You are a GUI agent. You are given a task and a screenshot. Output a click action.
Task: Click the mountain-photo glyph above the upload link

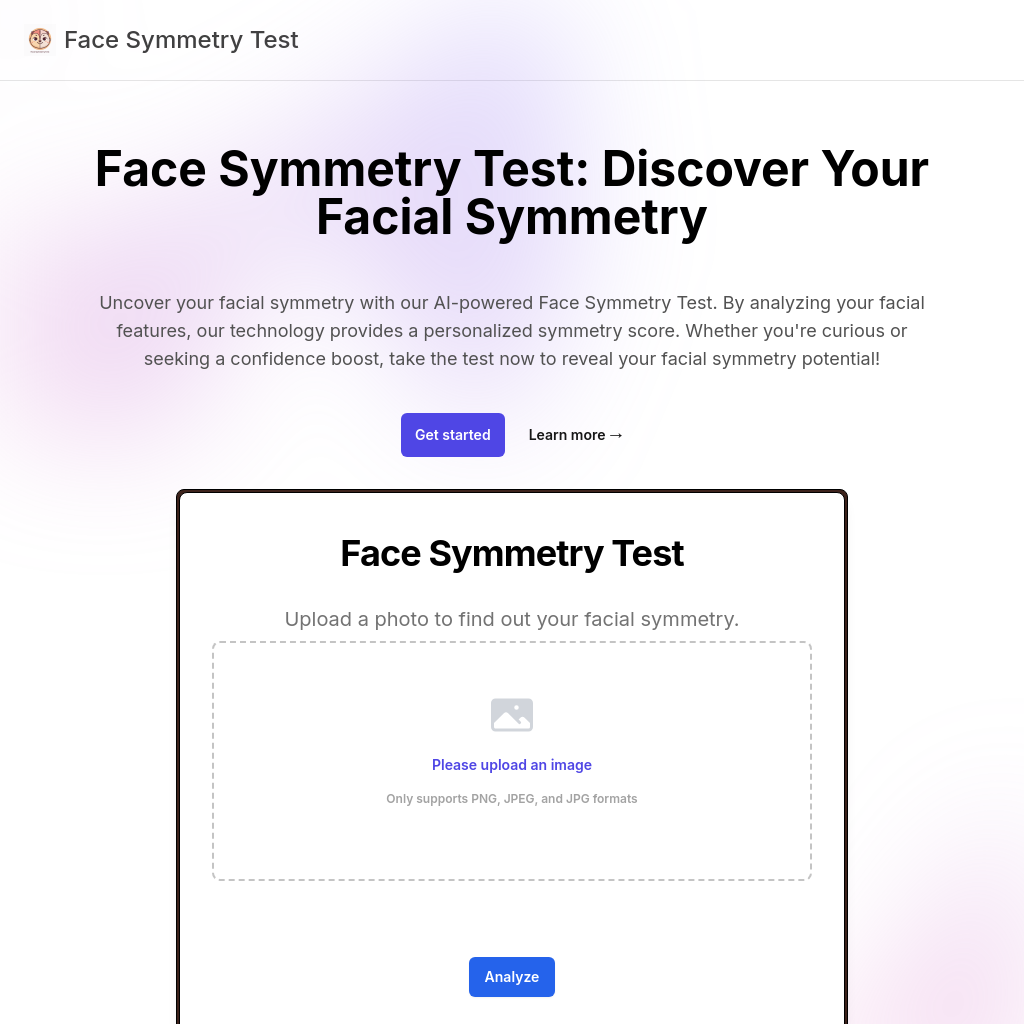512,714
